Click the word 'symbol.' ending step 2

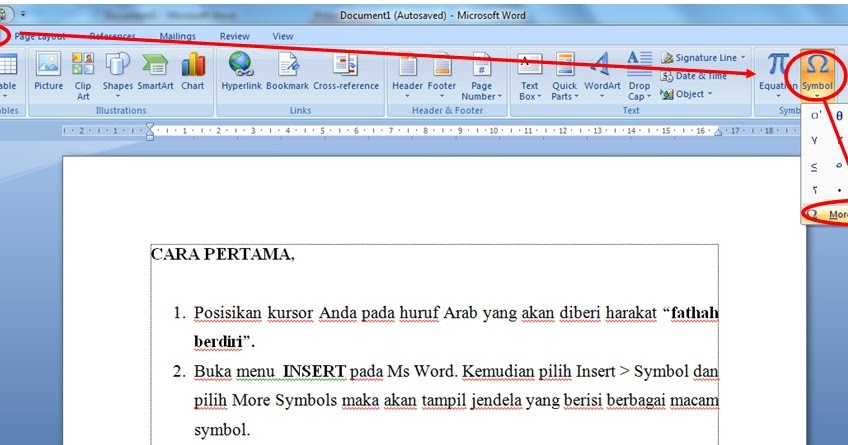[222, 430]
